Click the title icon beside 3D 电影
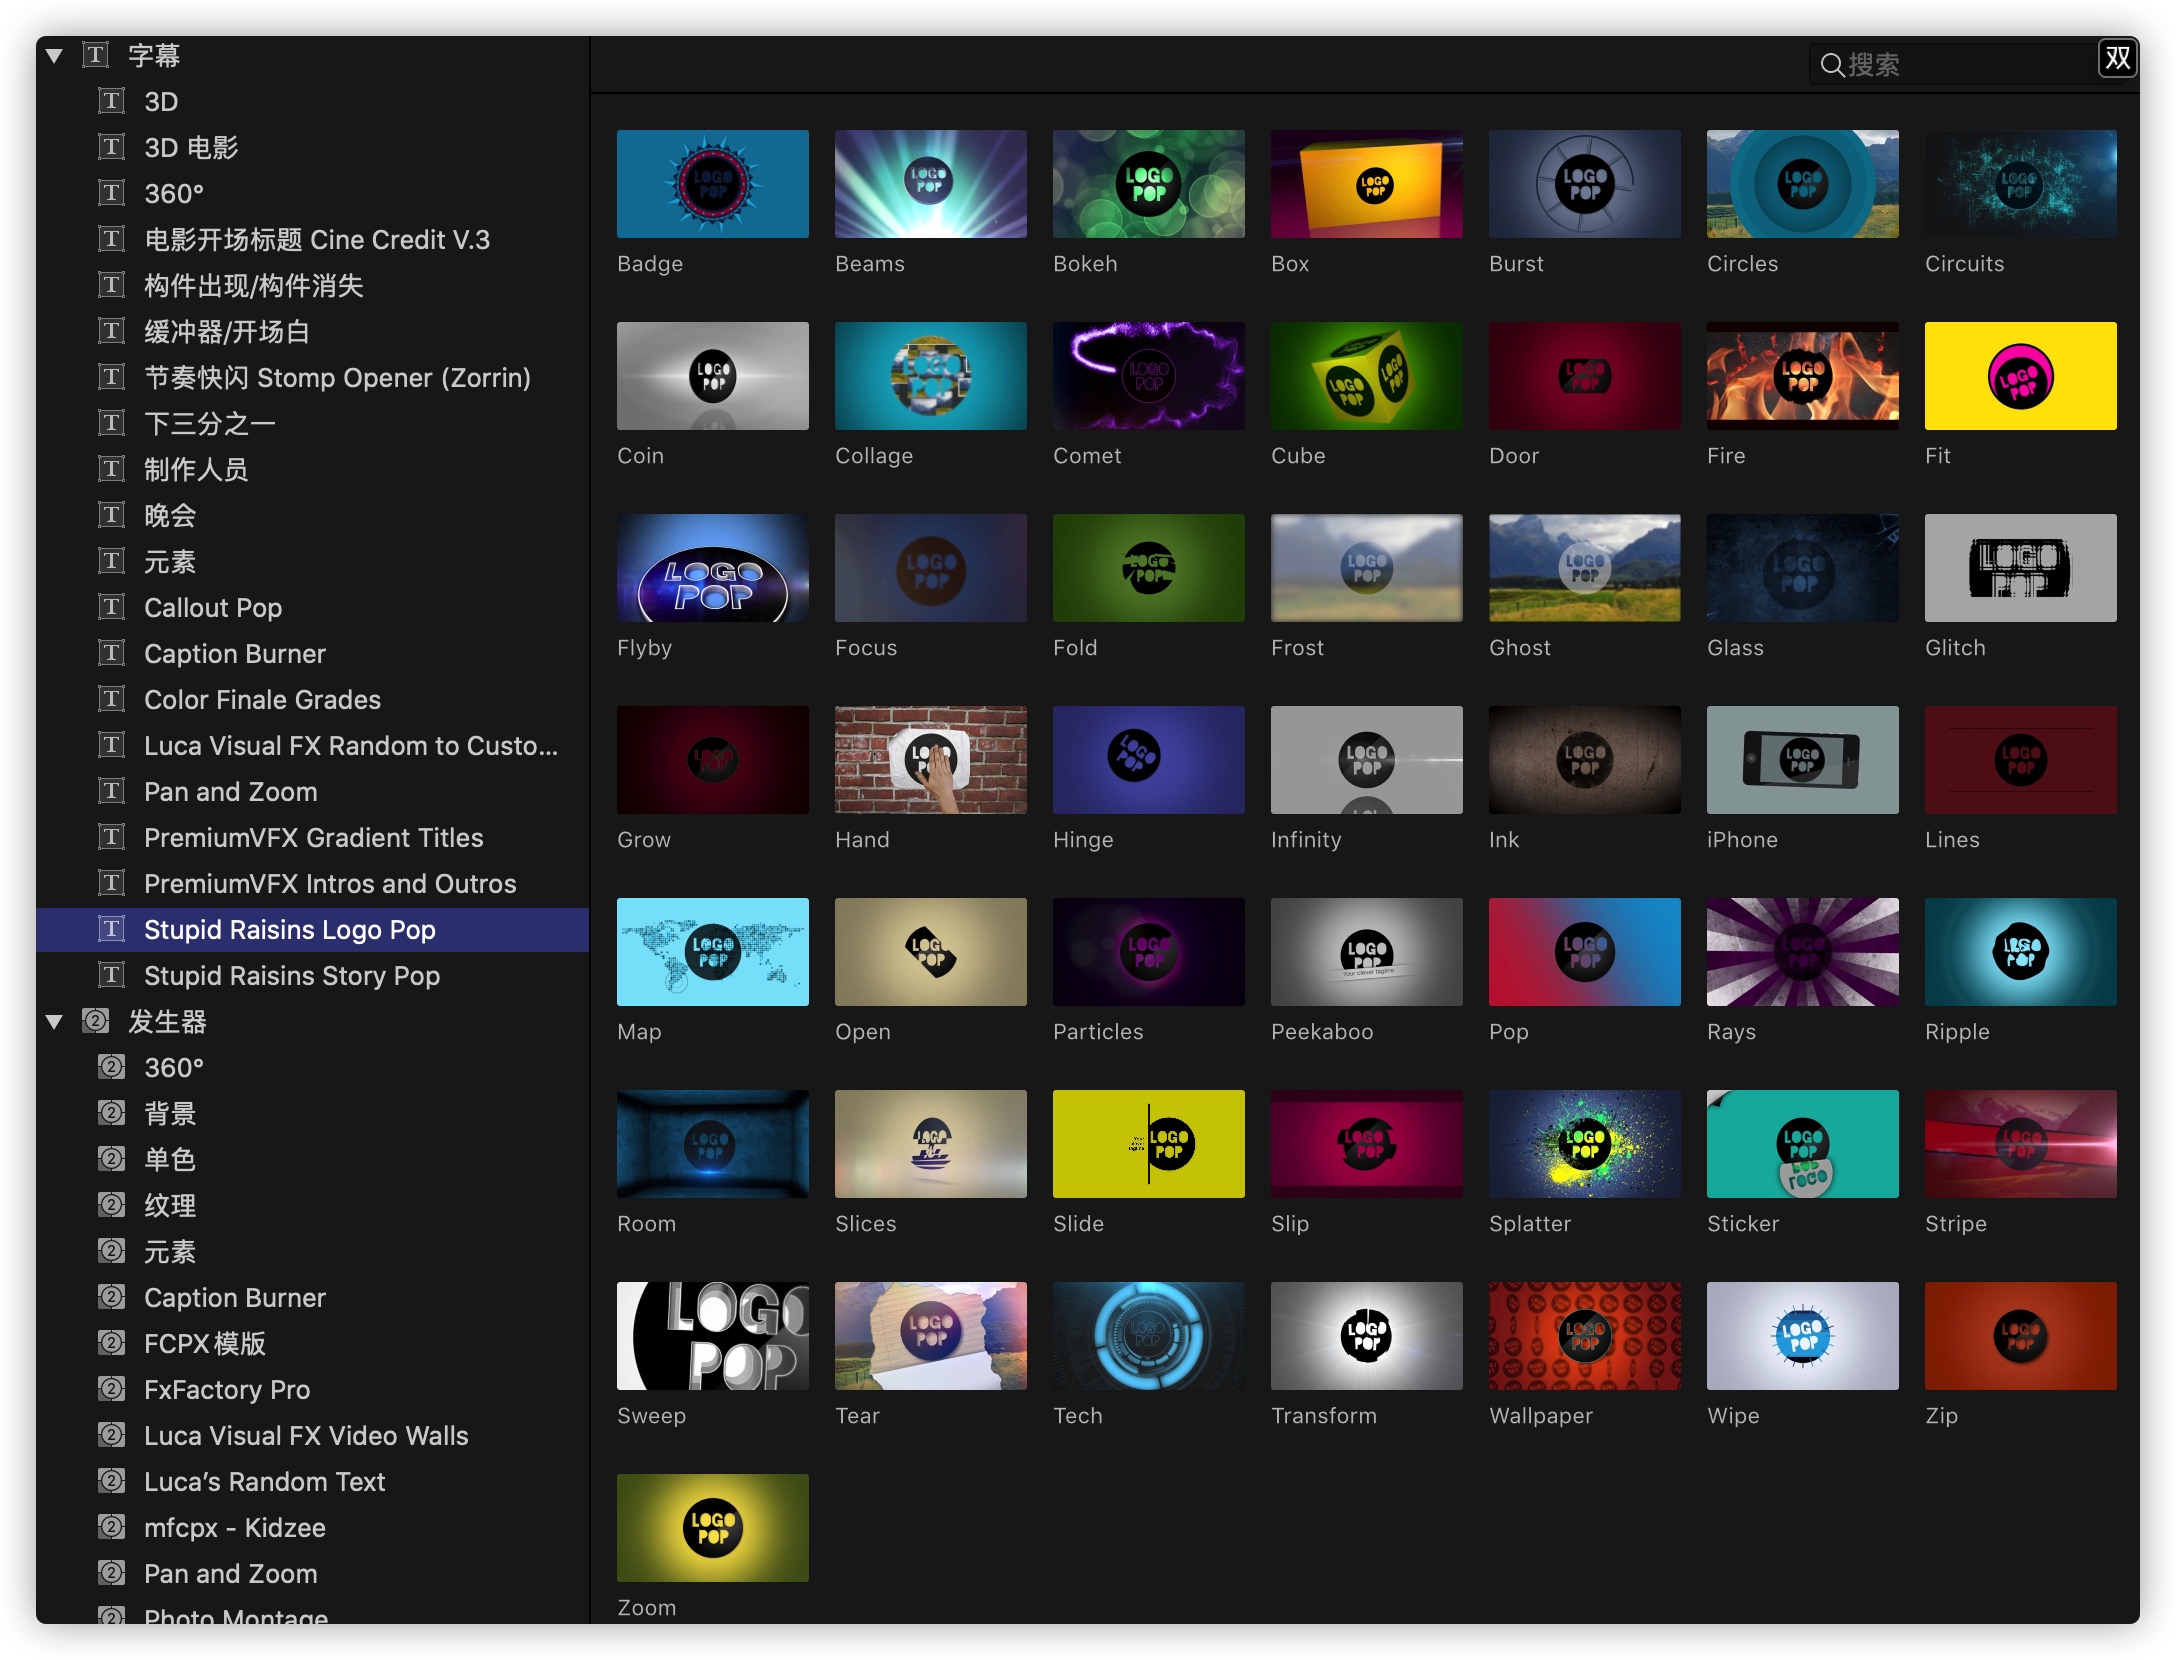The image size is (2176, 1660). click(x=111, y=148)
